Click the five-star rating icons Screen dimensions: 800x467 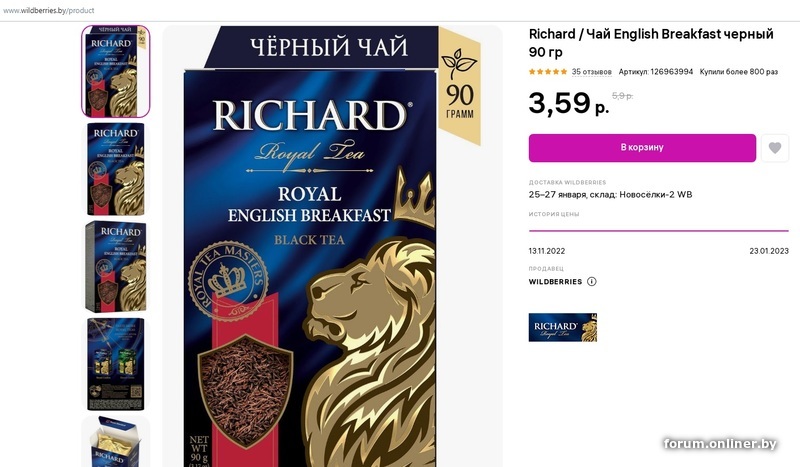pyautogui.click(x=548, y=72)
